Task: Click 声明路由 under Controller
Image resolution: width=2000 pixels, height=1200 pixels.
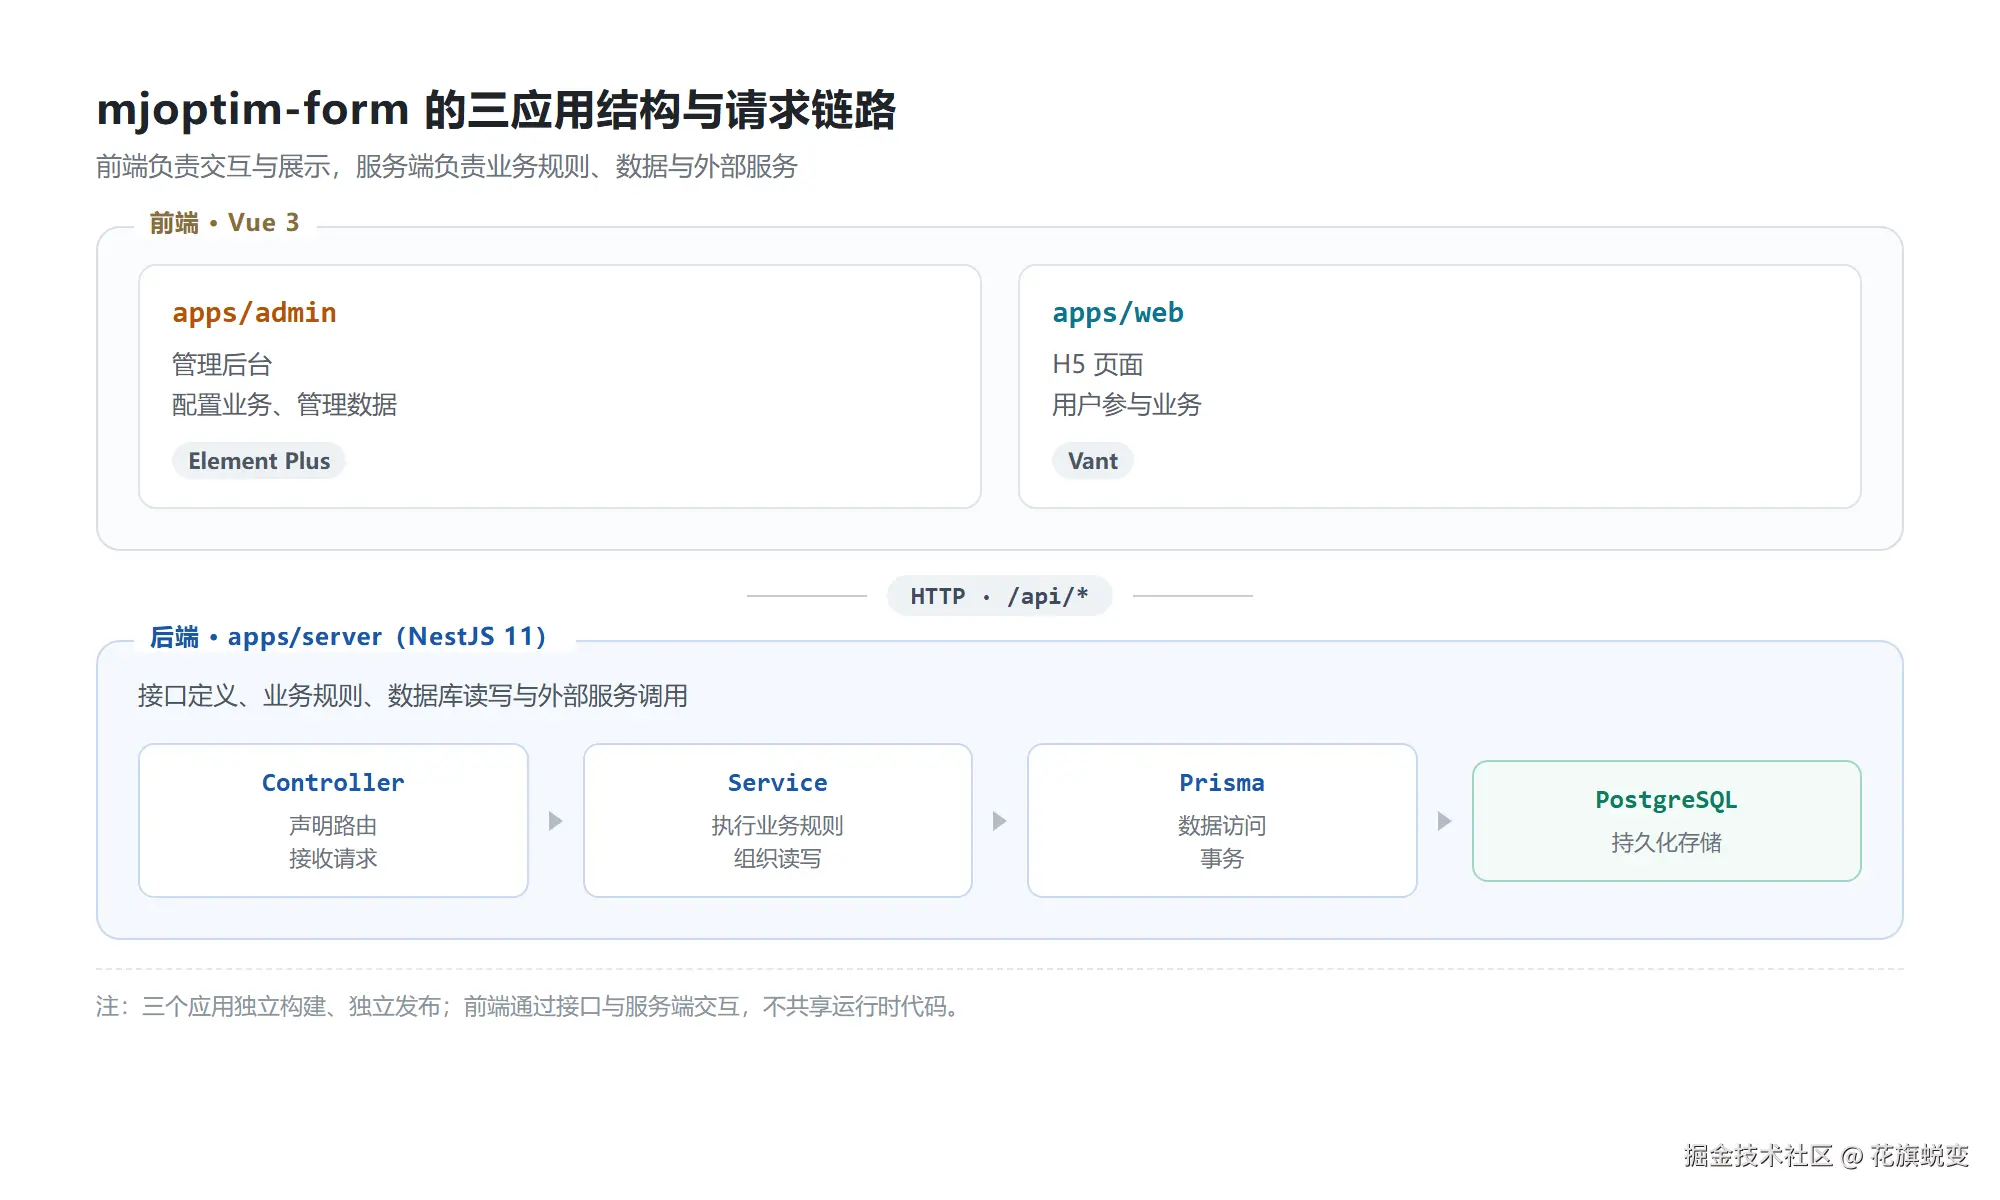Action: (x=333, y=826)
